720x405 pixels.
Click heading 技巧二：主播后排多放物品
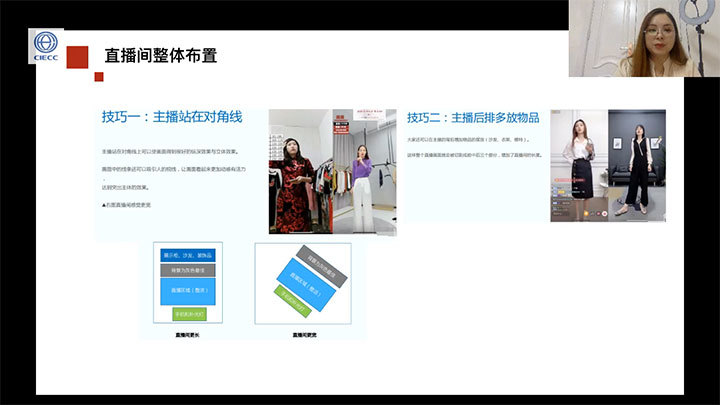pyautogui.click(x=476, y=116)
